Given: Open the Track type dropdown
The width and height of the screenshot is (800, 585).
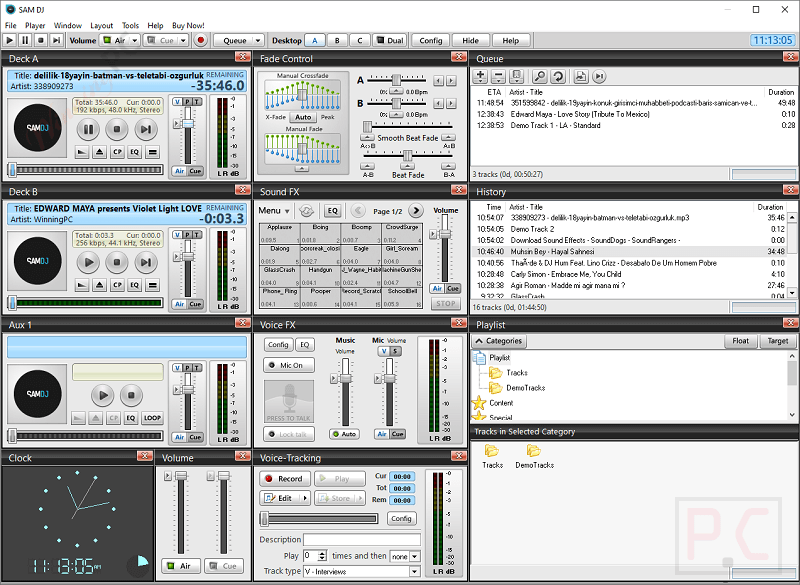Looking at the screenshot, I should pos(415,572).
